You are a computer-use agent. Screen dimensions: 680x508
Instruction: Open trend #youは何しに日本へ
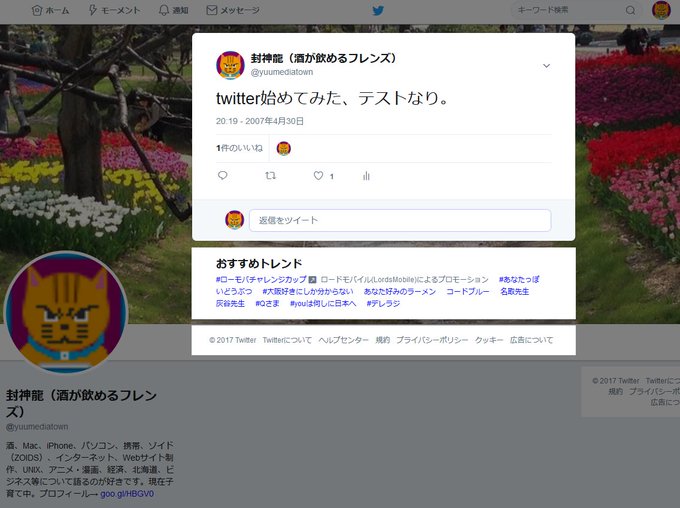click(x=323, y=304)
